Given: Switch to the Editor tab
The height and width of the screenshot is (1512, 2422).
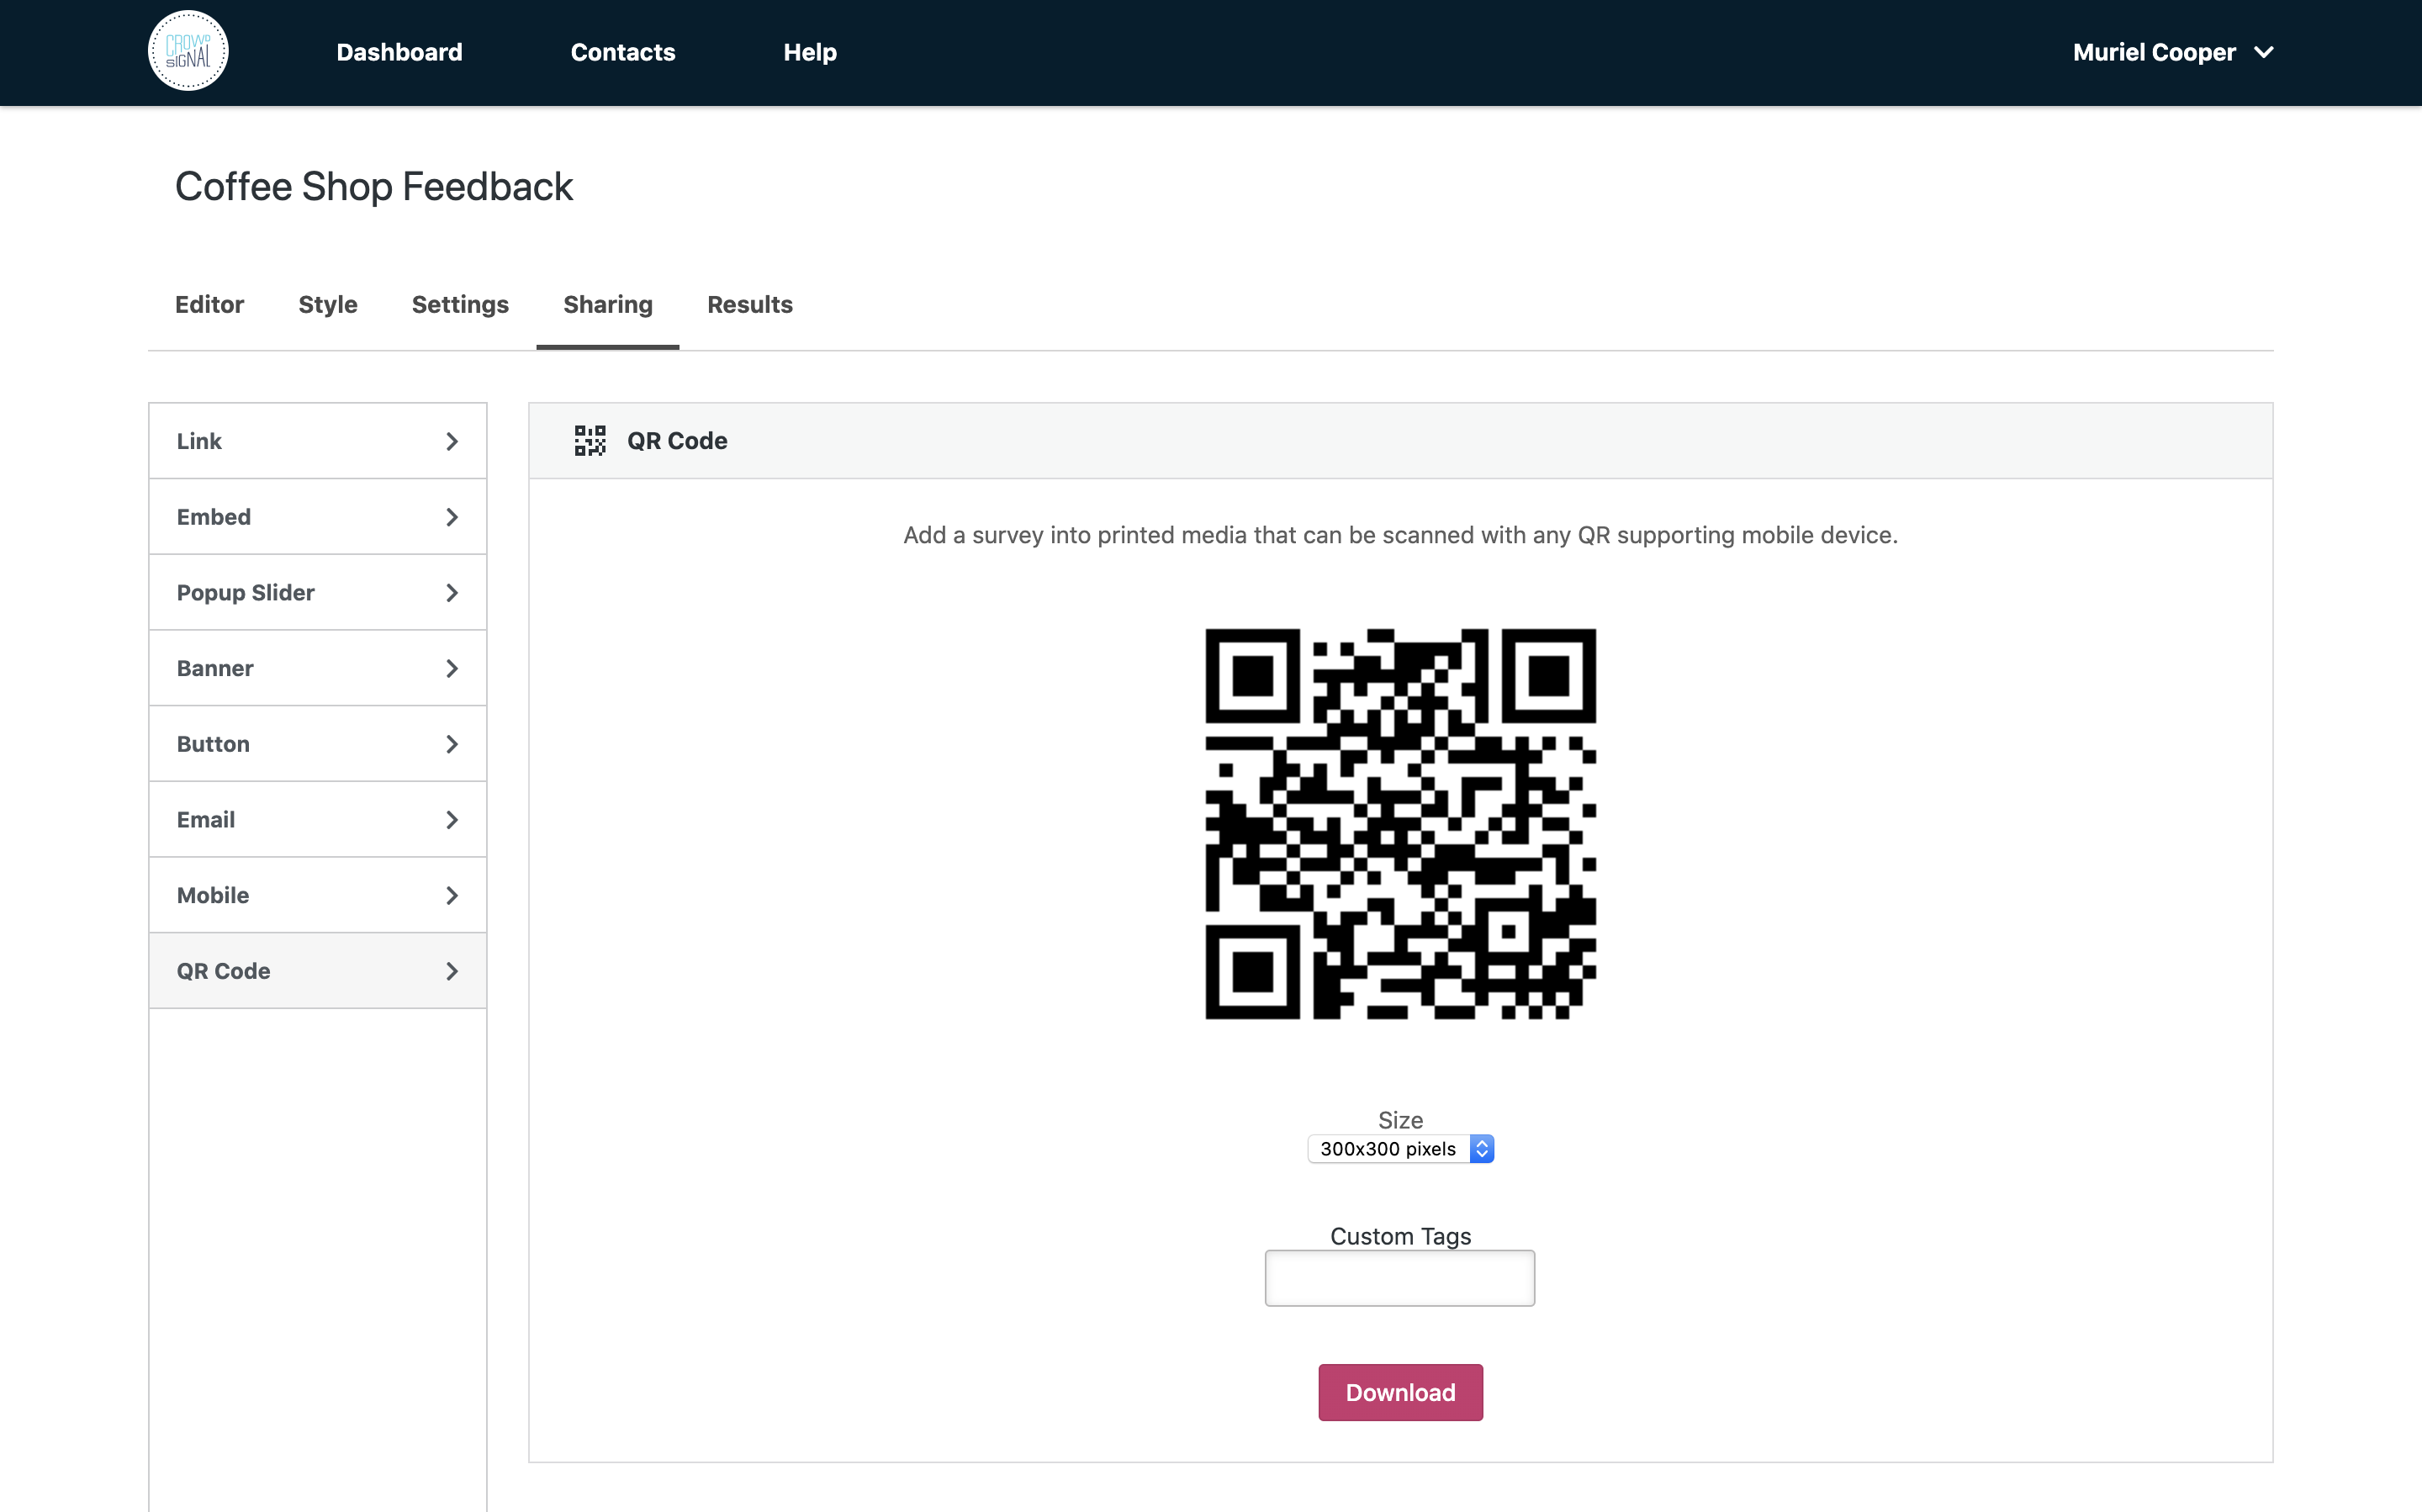Looking at the screenshot, I should coord(210,305).
